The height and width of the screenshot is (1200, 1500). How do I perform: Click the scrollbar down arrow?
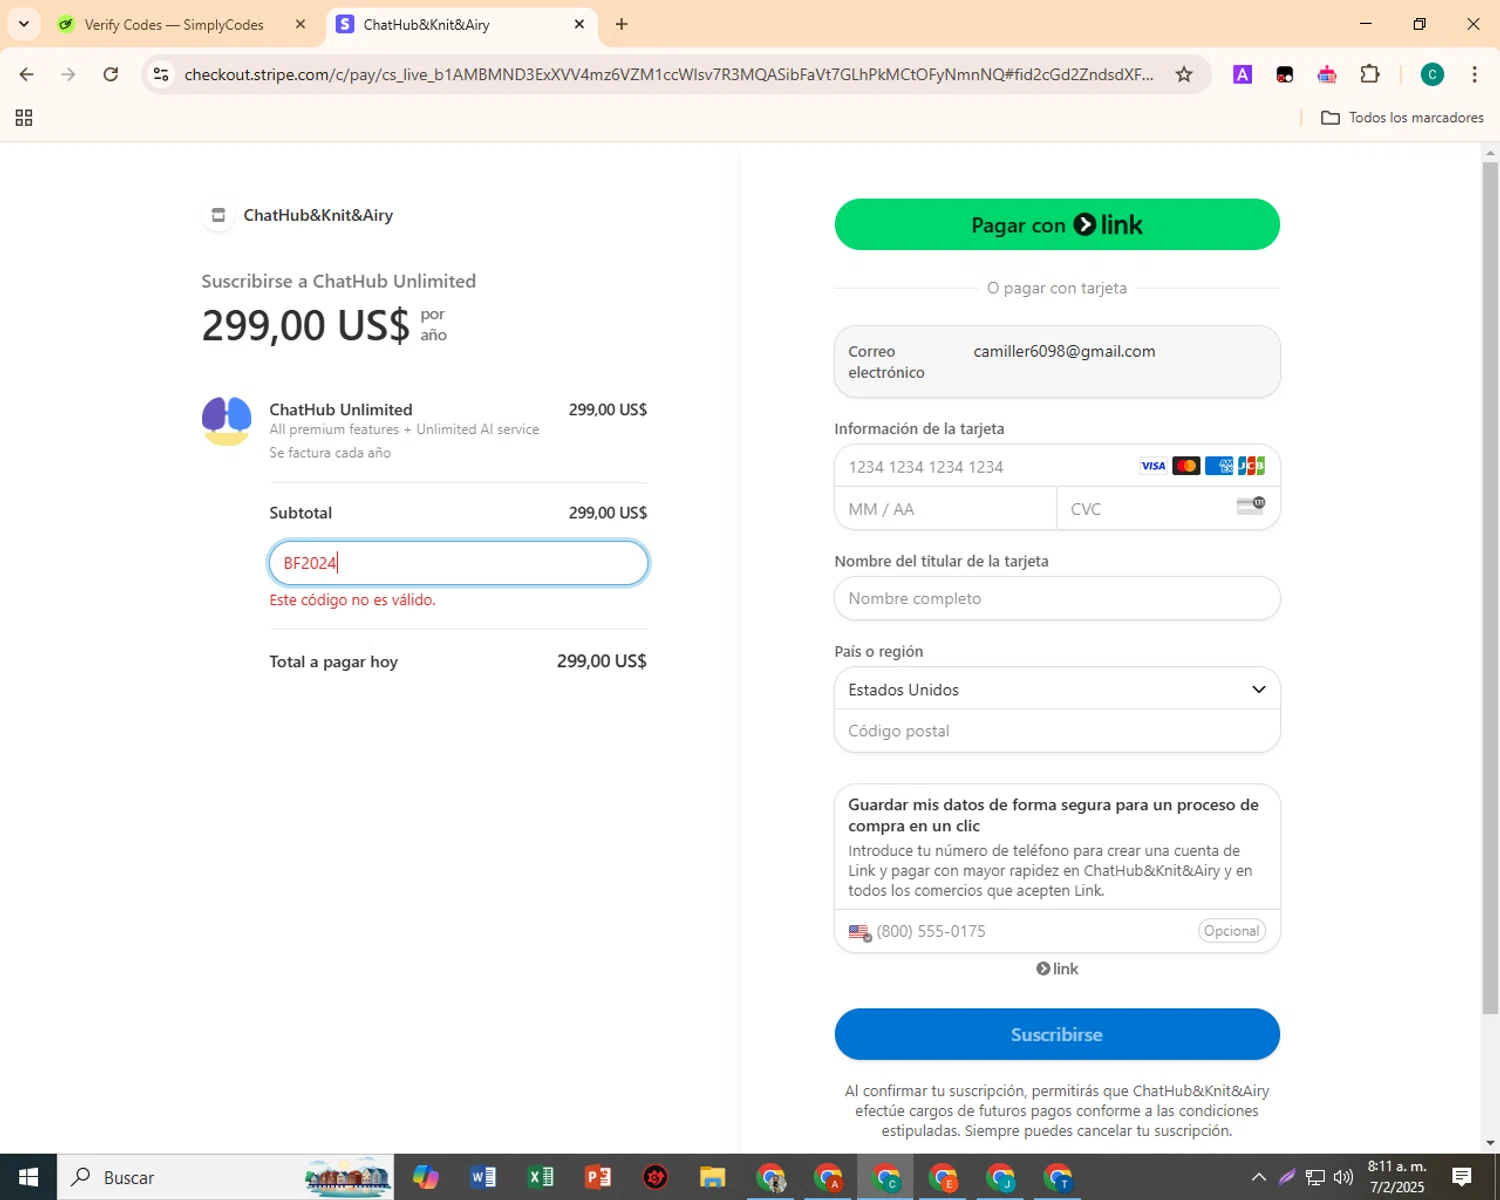(1490, 1143)
